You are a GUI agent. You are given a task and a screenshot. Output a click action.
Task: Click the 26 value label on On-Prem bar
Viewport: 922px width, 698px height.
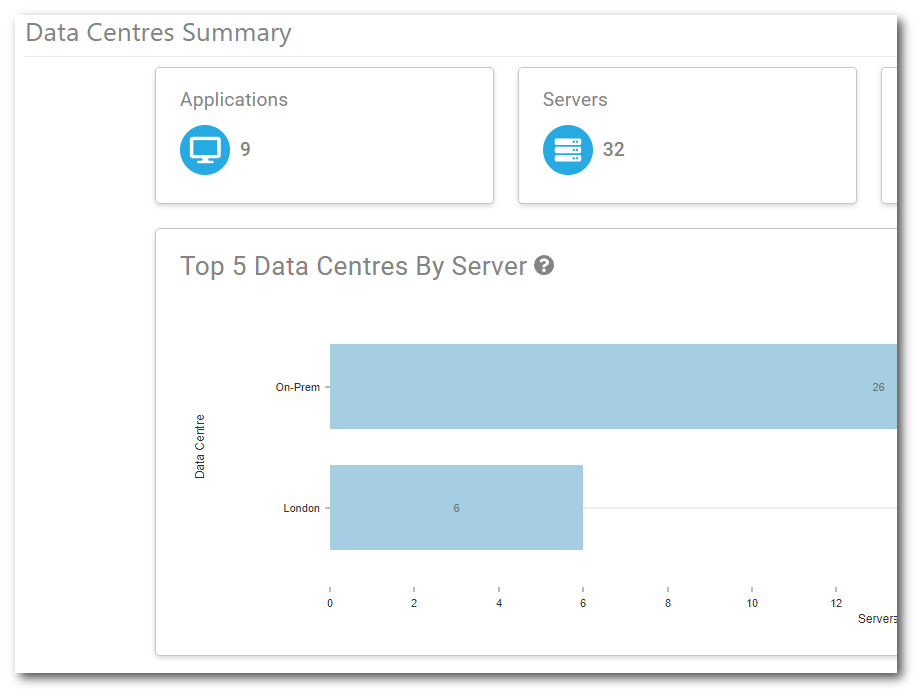(878, 387)
